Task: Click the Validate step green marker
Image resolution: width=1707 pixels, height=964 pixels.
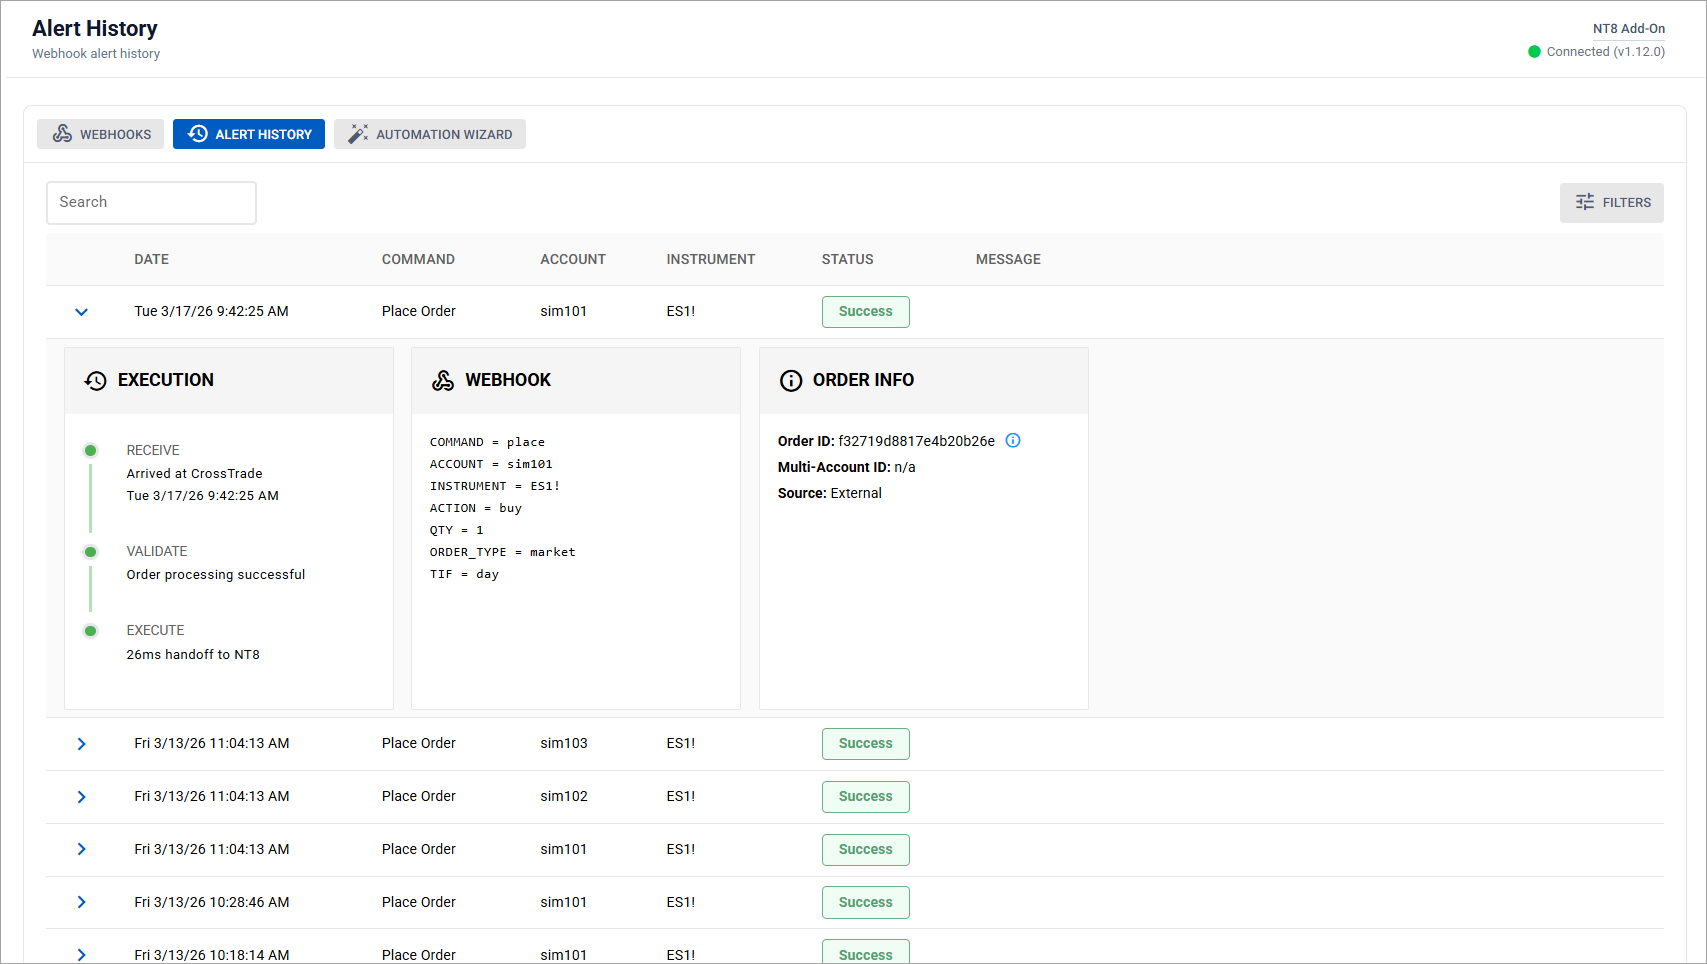Action: pyautogui.click(x=91, y=552)
